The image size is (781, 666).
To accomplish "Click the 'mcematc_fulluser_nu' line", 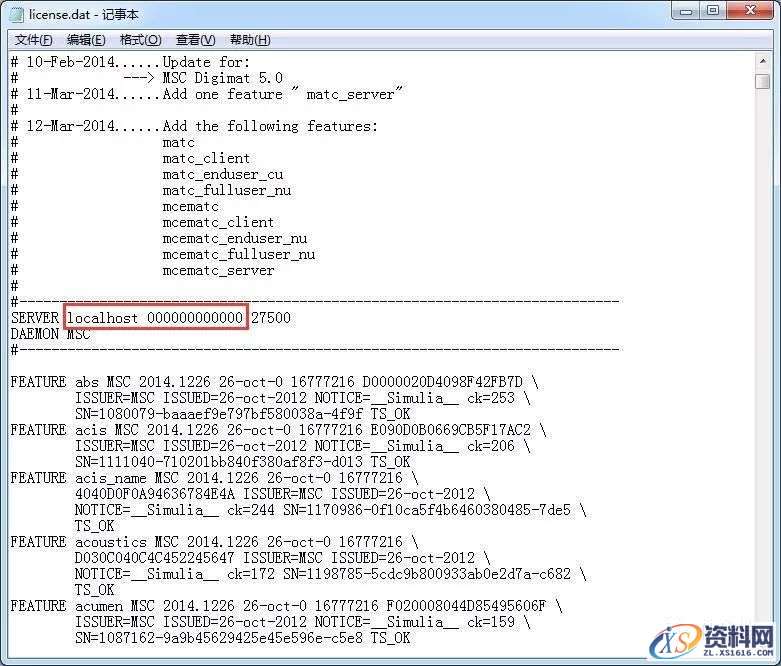I will tap(239, 254).
